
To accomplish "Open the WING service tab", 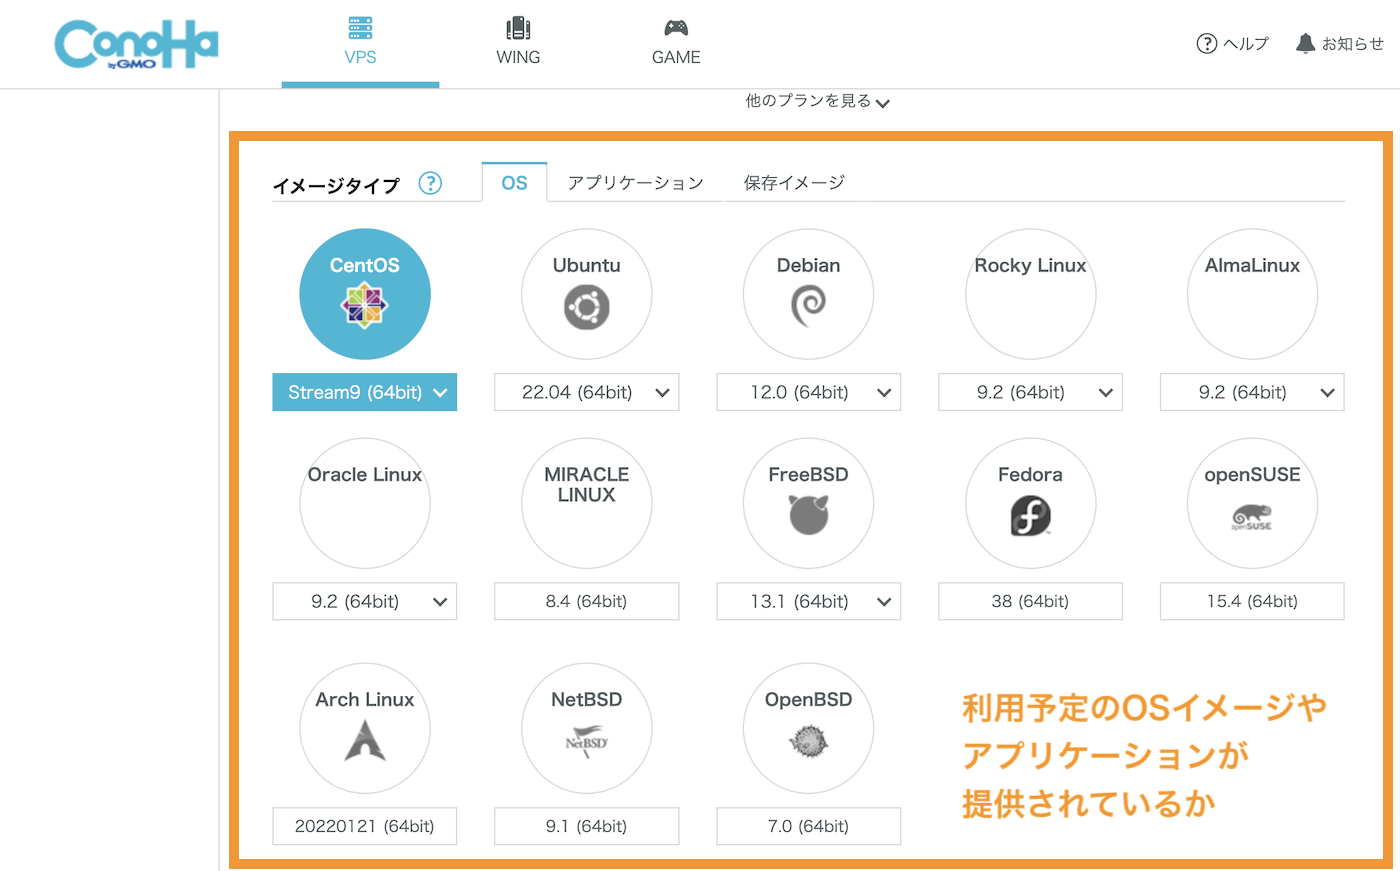I will coord(518,43).
